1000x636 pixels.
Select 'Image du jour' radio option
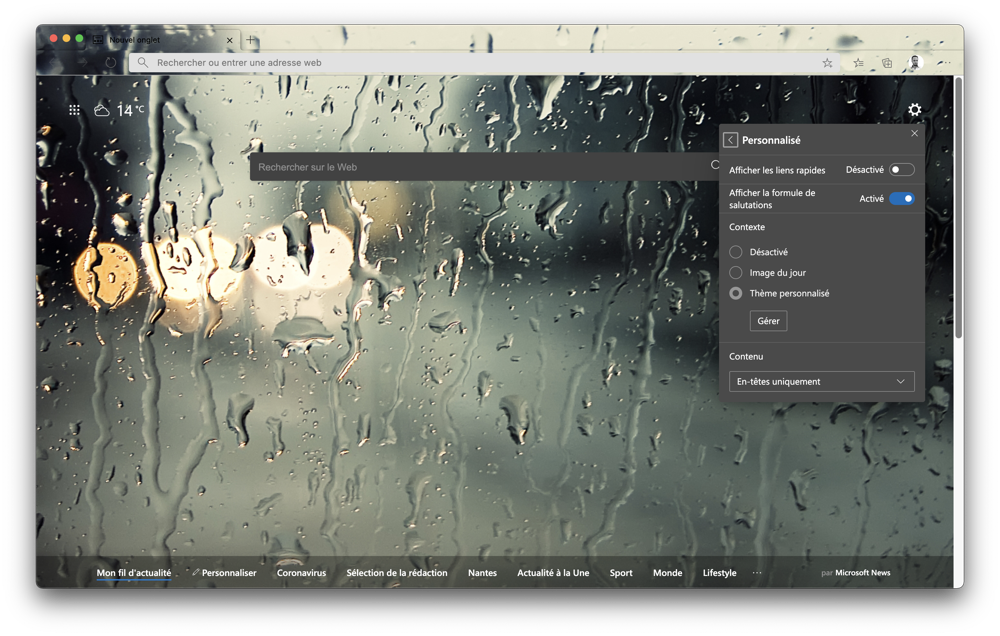pyautogui.click(x=736, y=273)
